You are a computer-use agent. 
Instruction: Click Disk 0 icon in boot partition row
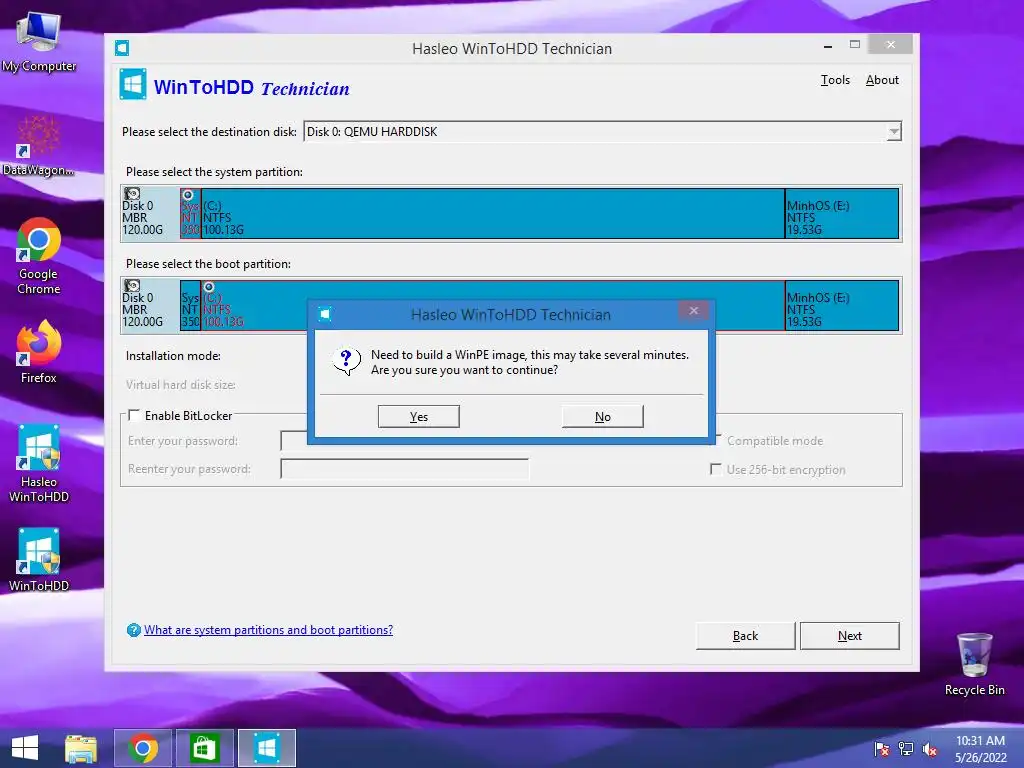(x=133, y=286)
